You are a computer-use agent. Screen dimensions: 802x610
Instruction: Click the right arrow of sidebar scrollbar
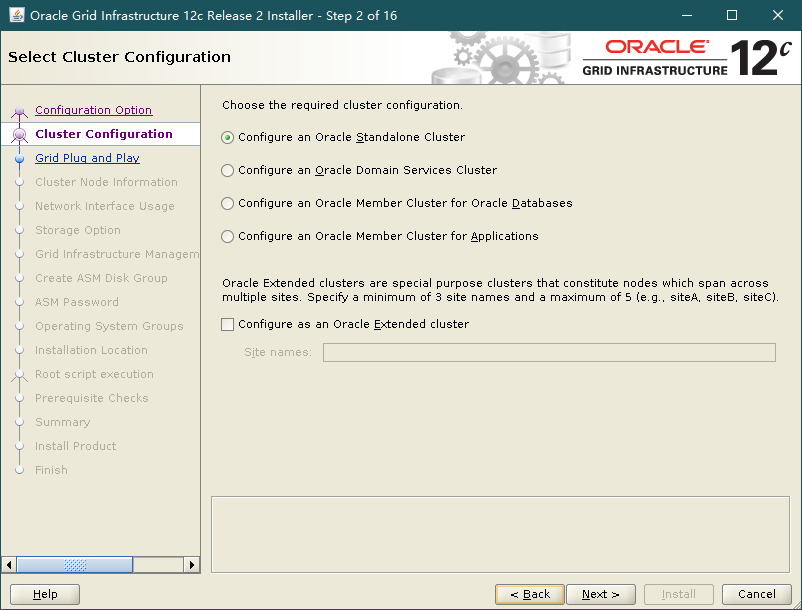[191, 565]
